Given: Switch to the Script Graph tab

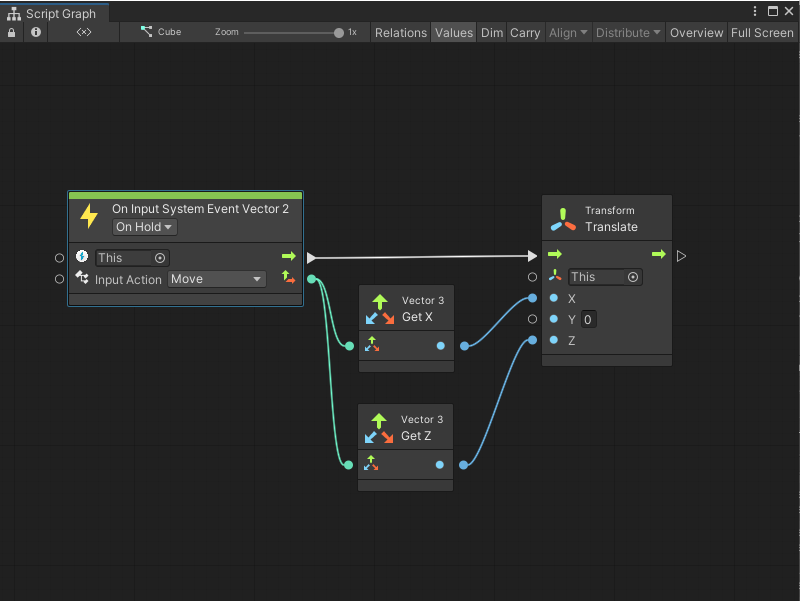Looking at the screenshot, I should pos(55,14).
